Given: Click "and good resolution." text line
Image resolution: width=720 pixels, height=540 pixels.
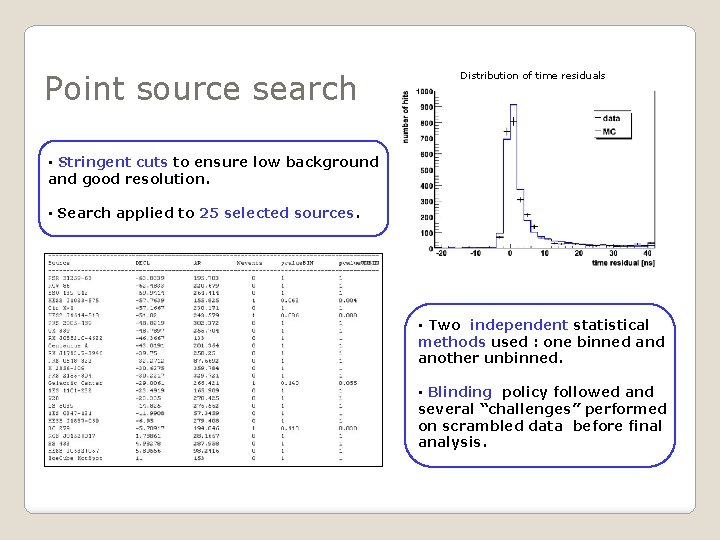Looking at the screenshot, I should click(x=129, y=179).
